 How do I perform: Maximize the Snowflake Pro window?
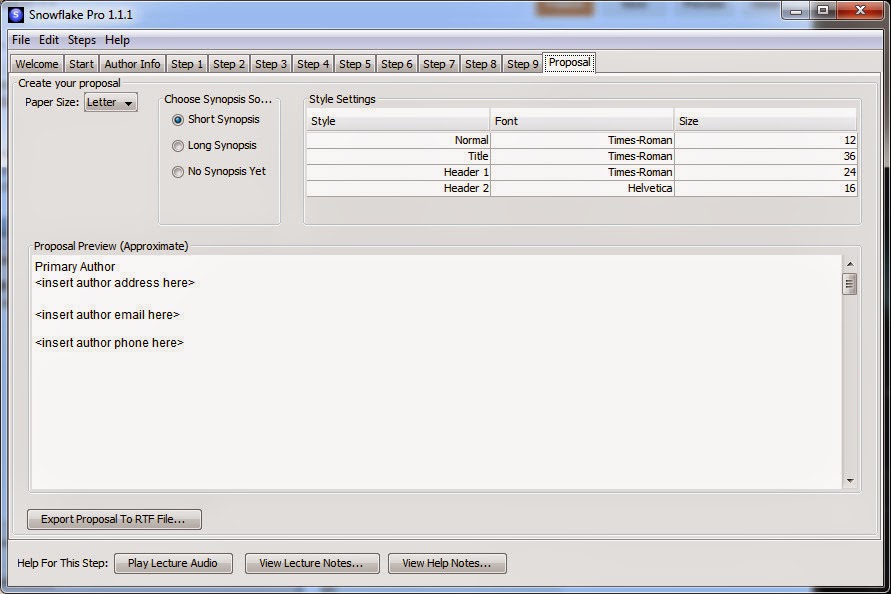coord(822,10)
